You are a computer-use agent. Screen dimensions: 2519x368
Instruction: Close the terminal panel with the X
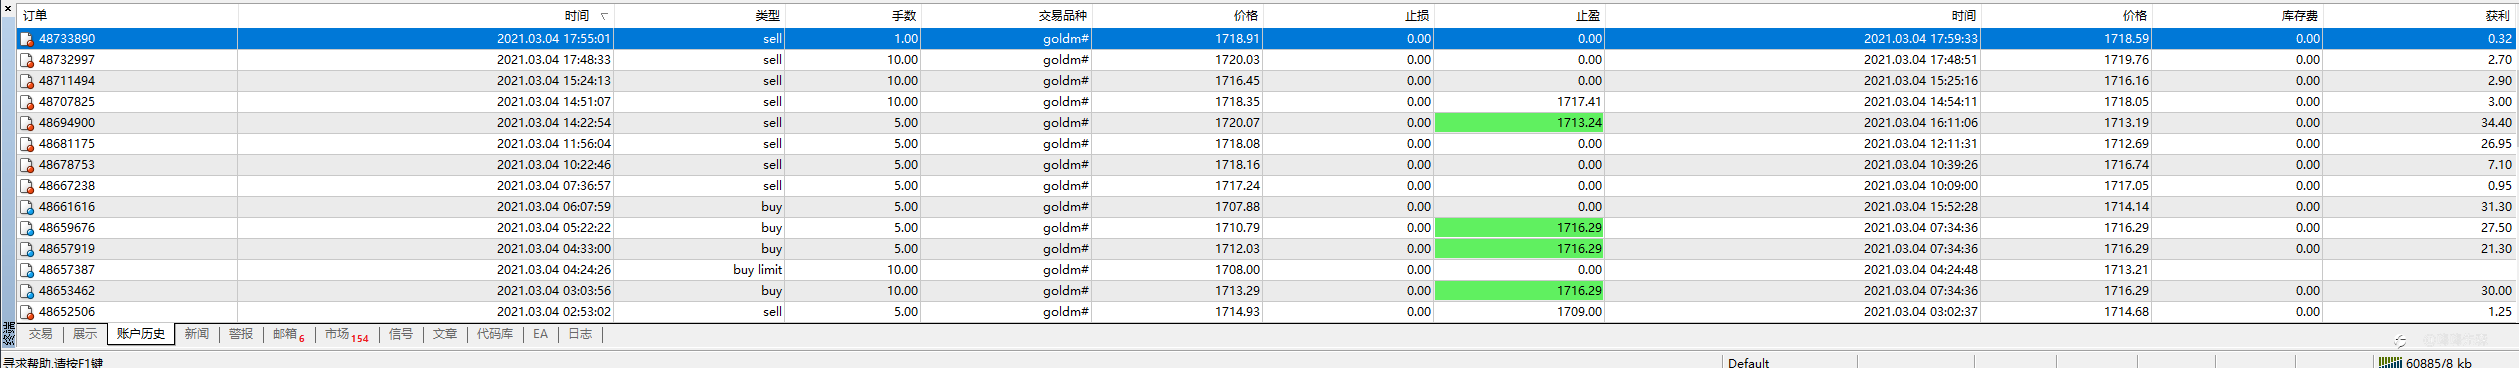[x=8, y=9]
